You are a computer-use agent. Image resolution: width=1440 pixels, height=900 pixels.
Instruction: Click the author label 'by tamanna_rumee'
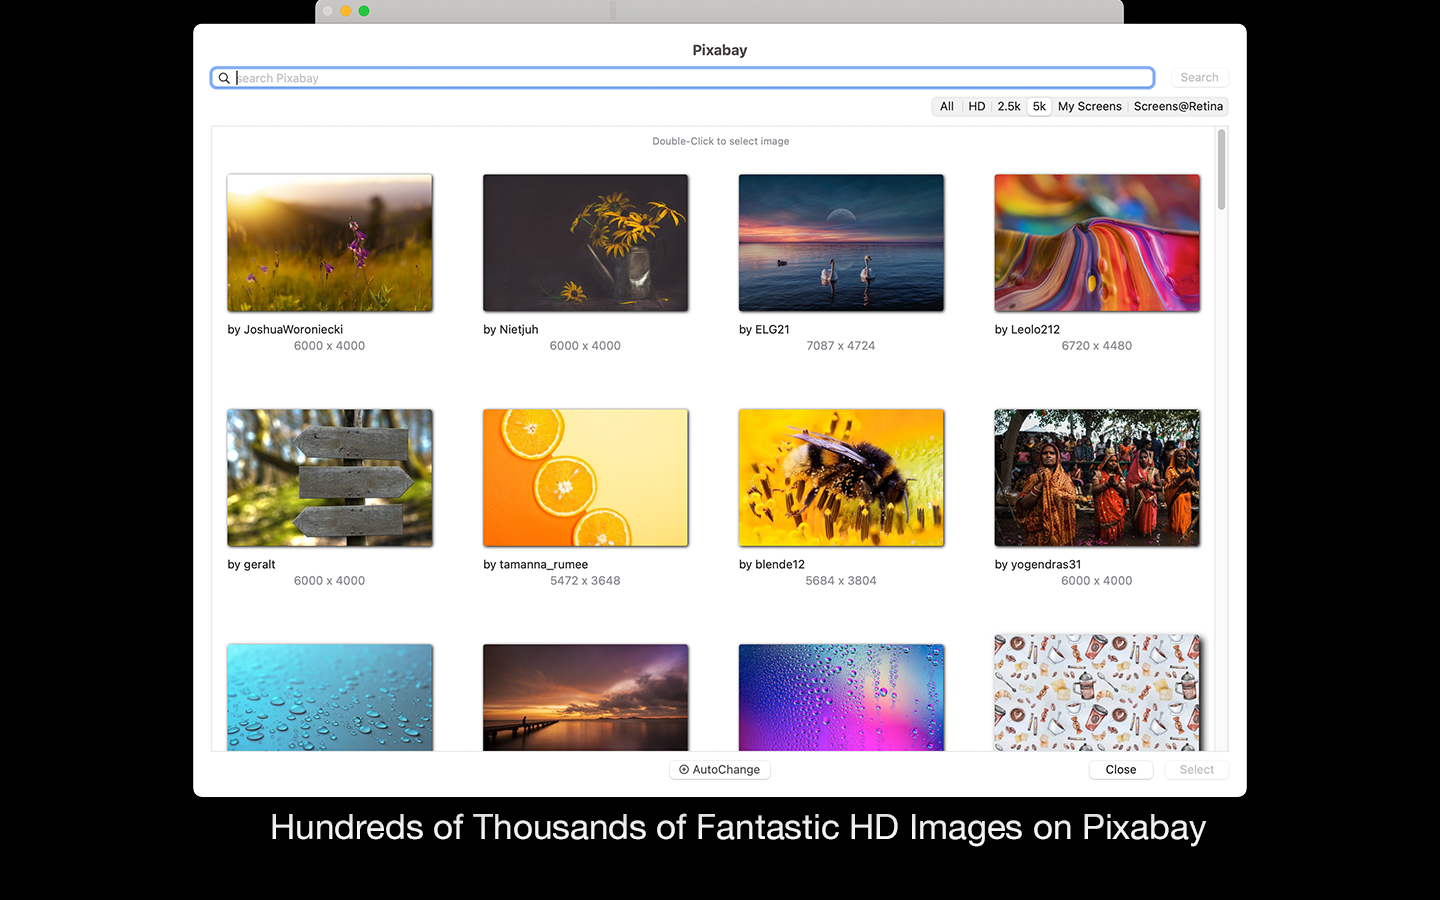(x=536, y=565)
